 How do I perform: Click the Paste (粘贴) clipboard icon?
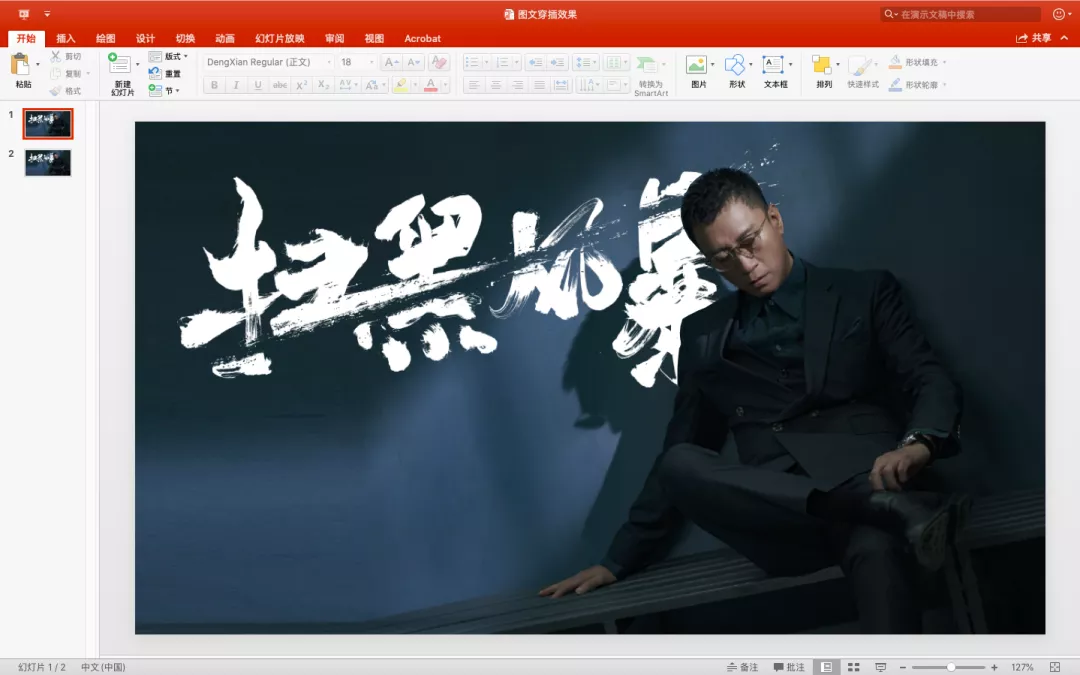20,64
